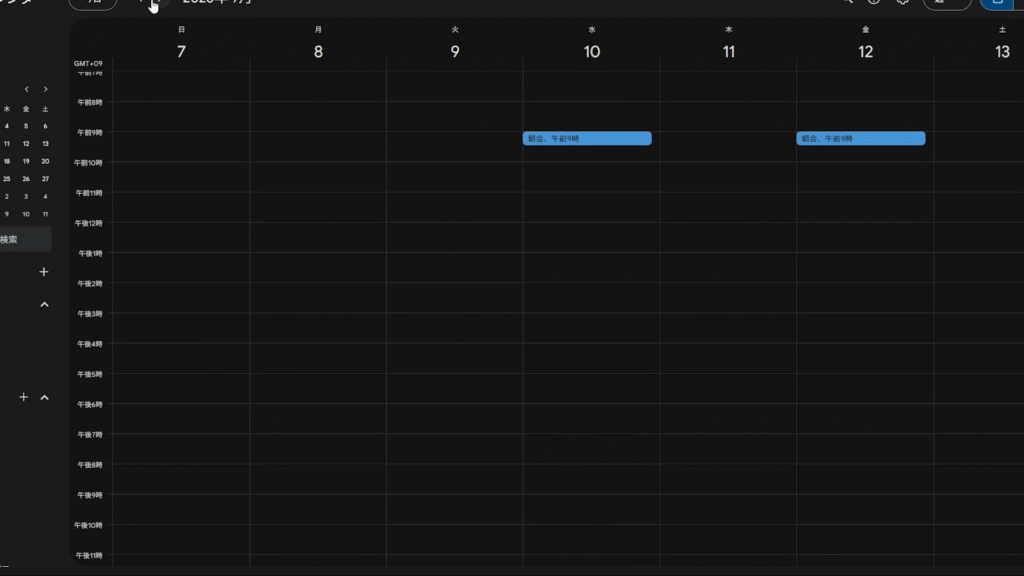This screenshot has height=576, width=1024.
Task: Go to next month in mini calendar
Action: [45, 89]
